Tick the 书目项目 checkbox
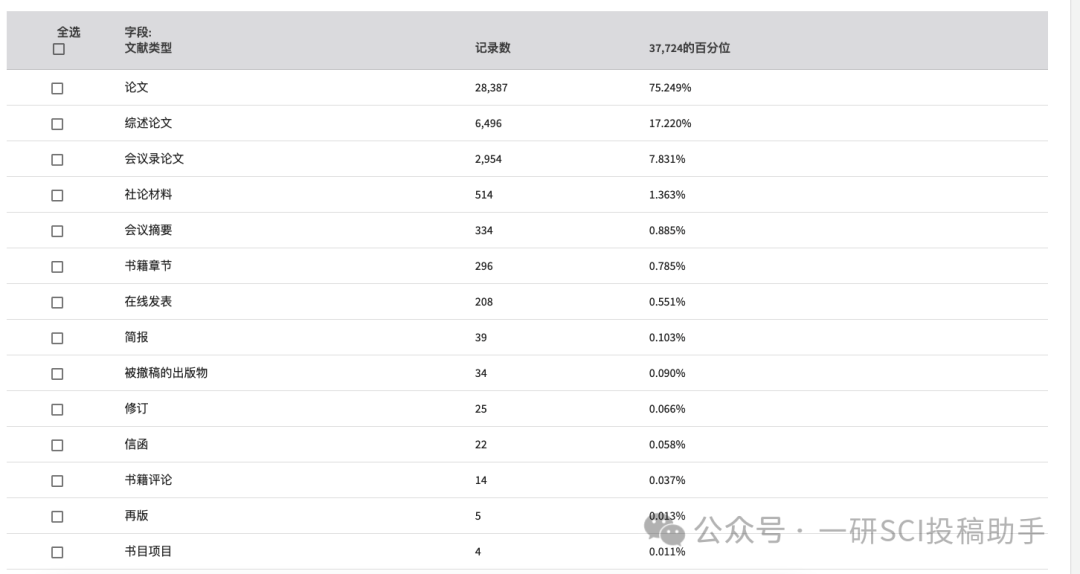 point(57,553)
